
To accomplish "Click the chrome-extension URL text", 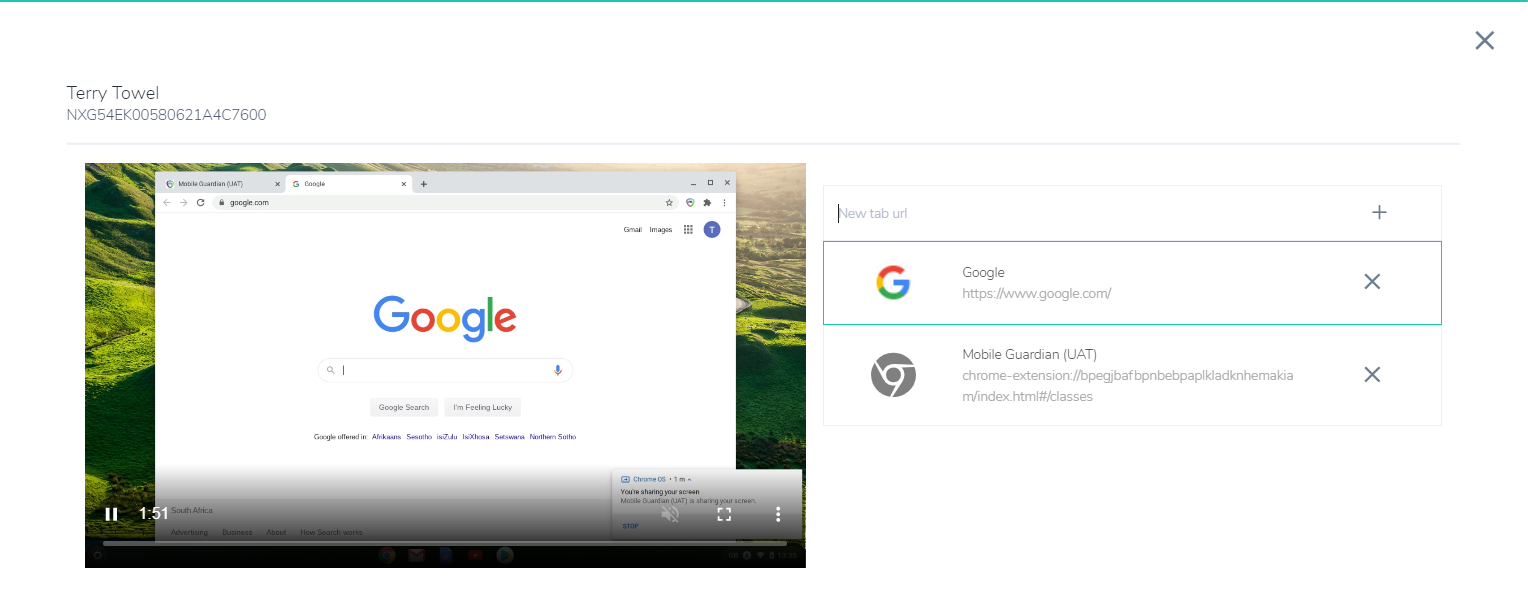I will tap(1128, 386).
